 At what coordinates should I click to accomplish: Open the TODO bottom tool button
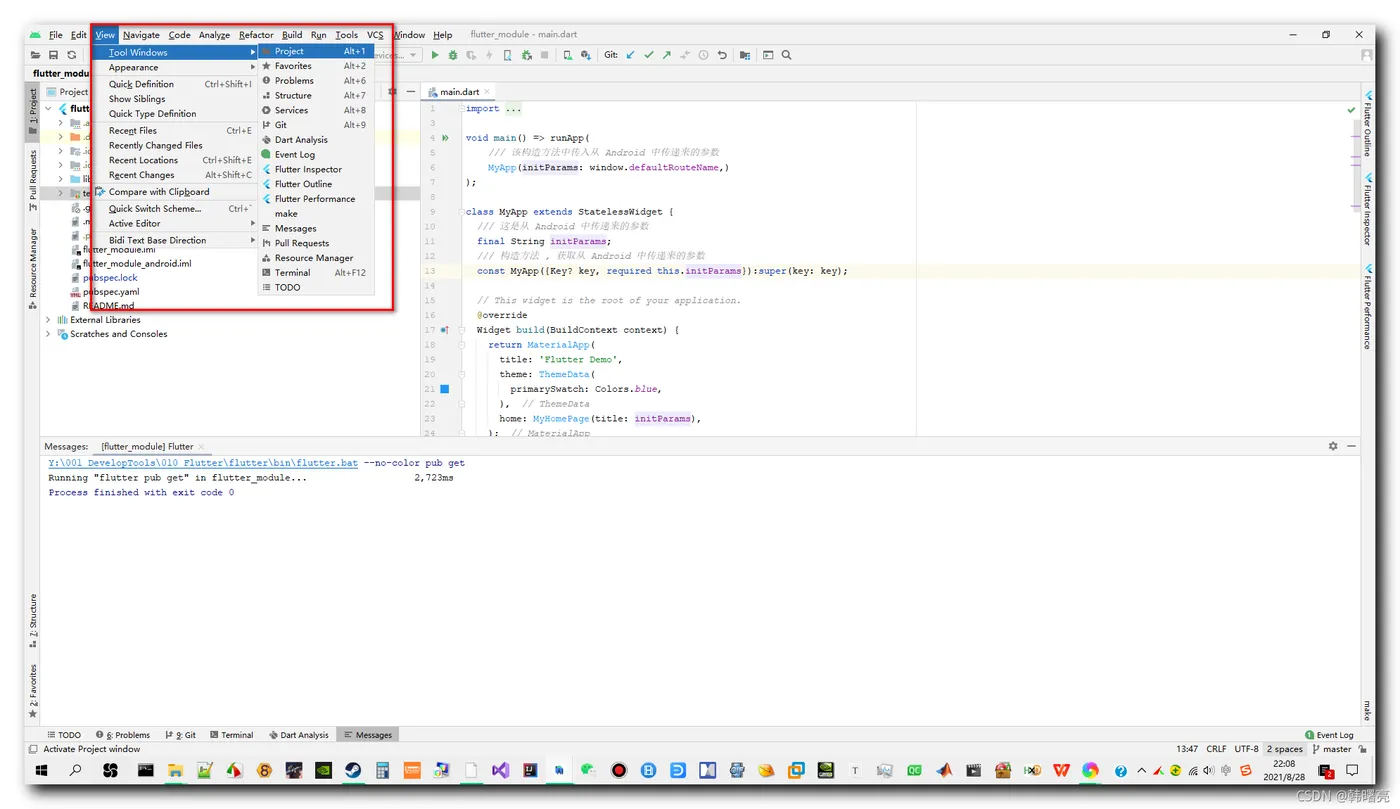64,735
